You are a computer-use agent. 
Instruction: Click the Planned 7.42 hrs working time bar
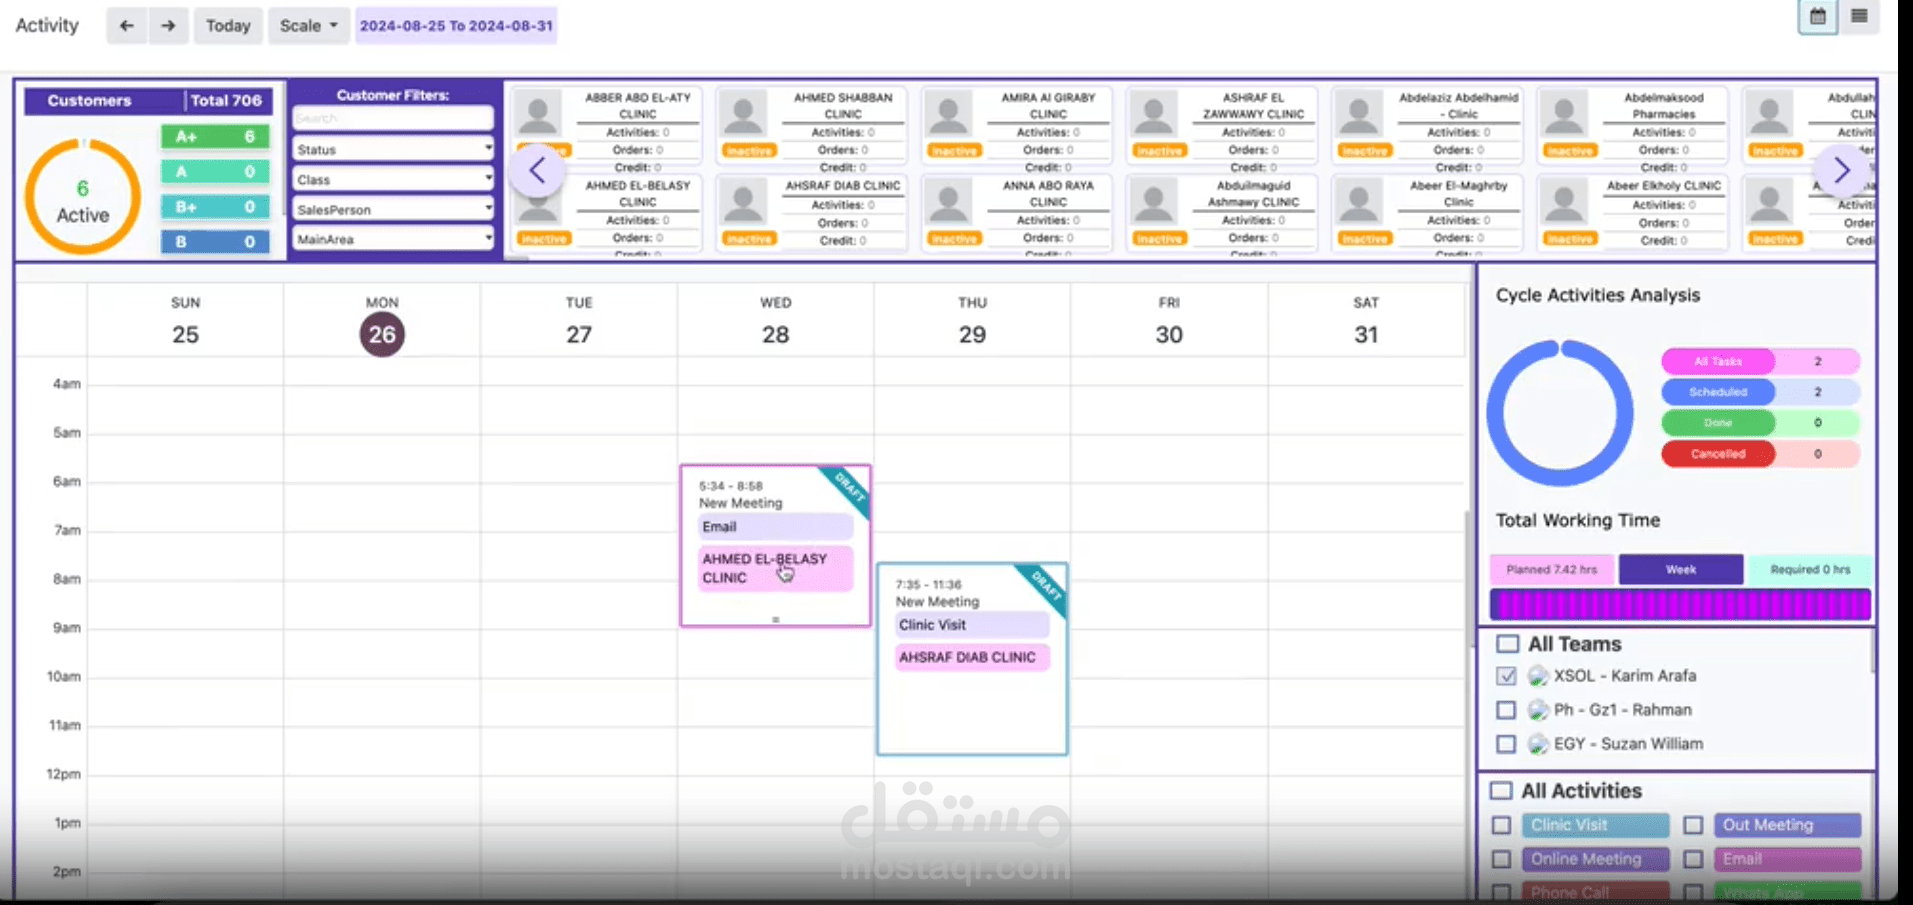point(1551,569)
